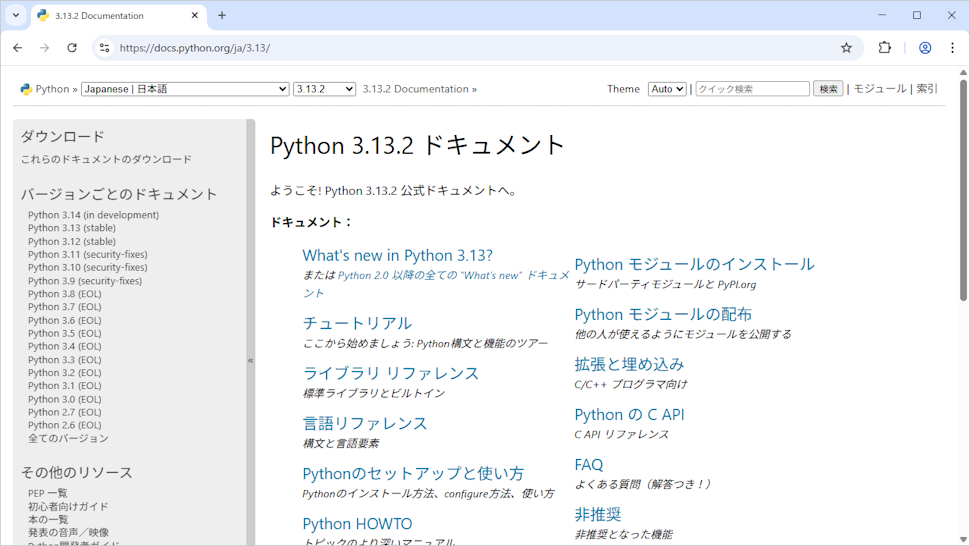Open the tab search chevron button
The image size is (970, 546).
click(15, 15)
